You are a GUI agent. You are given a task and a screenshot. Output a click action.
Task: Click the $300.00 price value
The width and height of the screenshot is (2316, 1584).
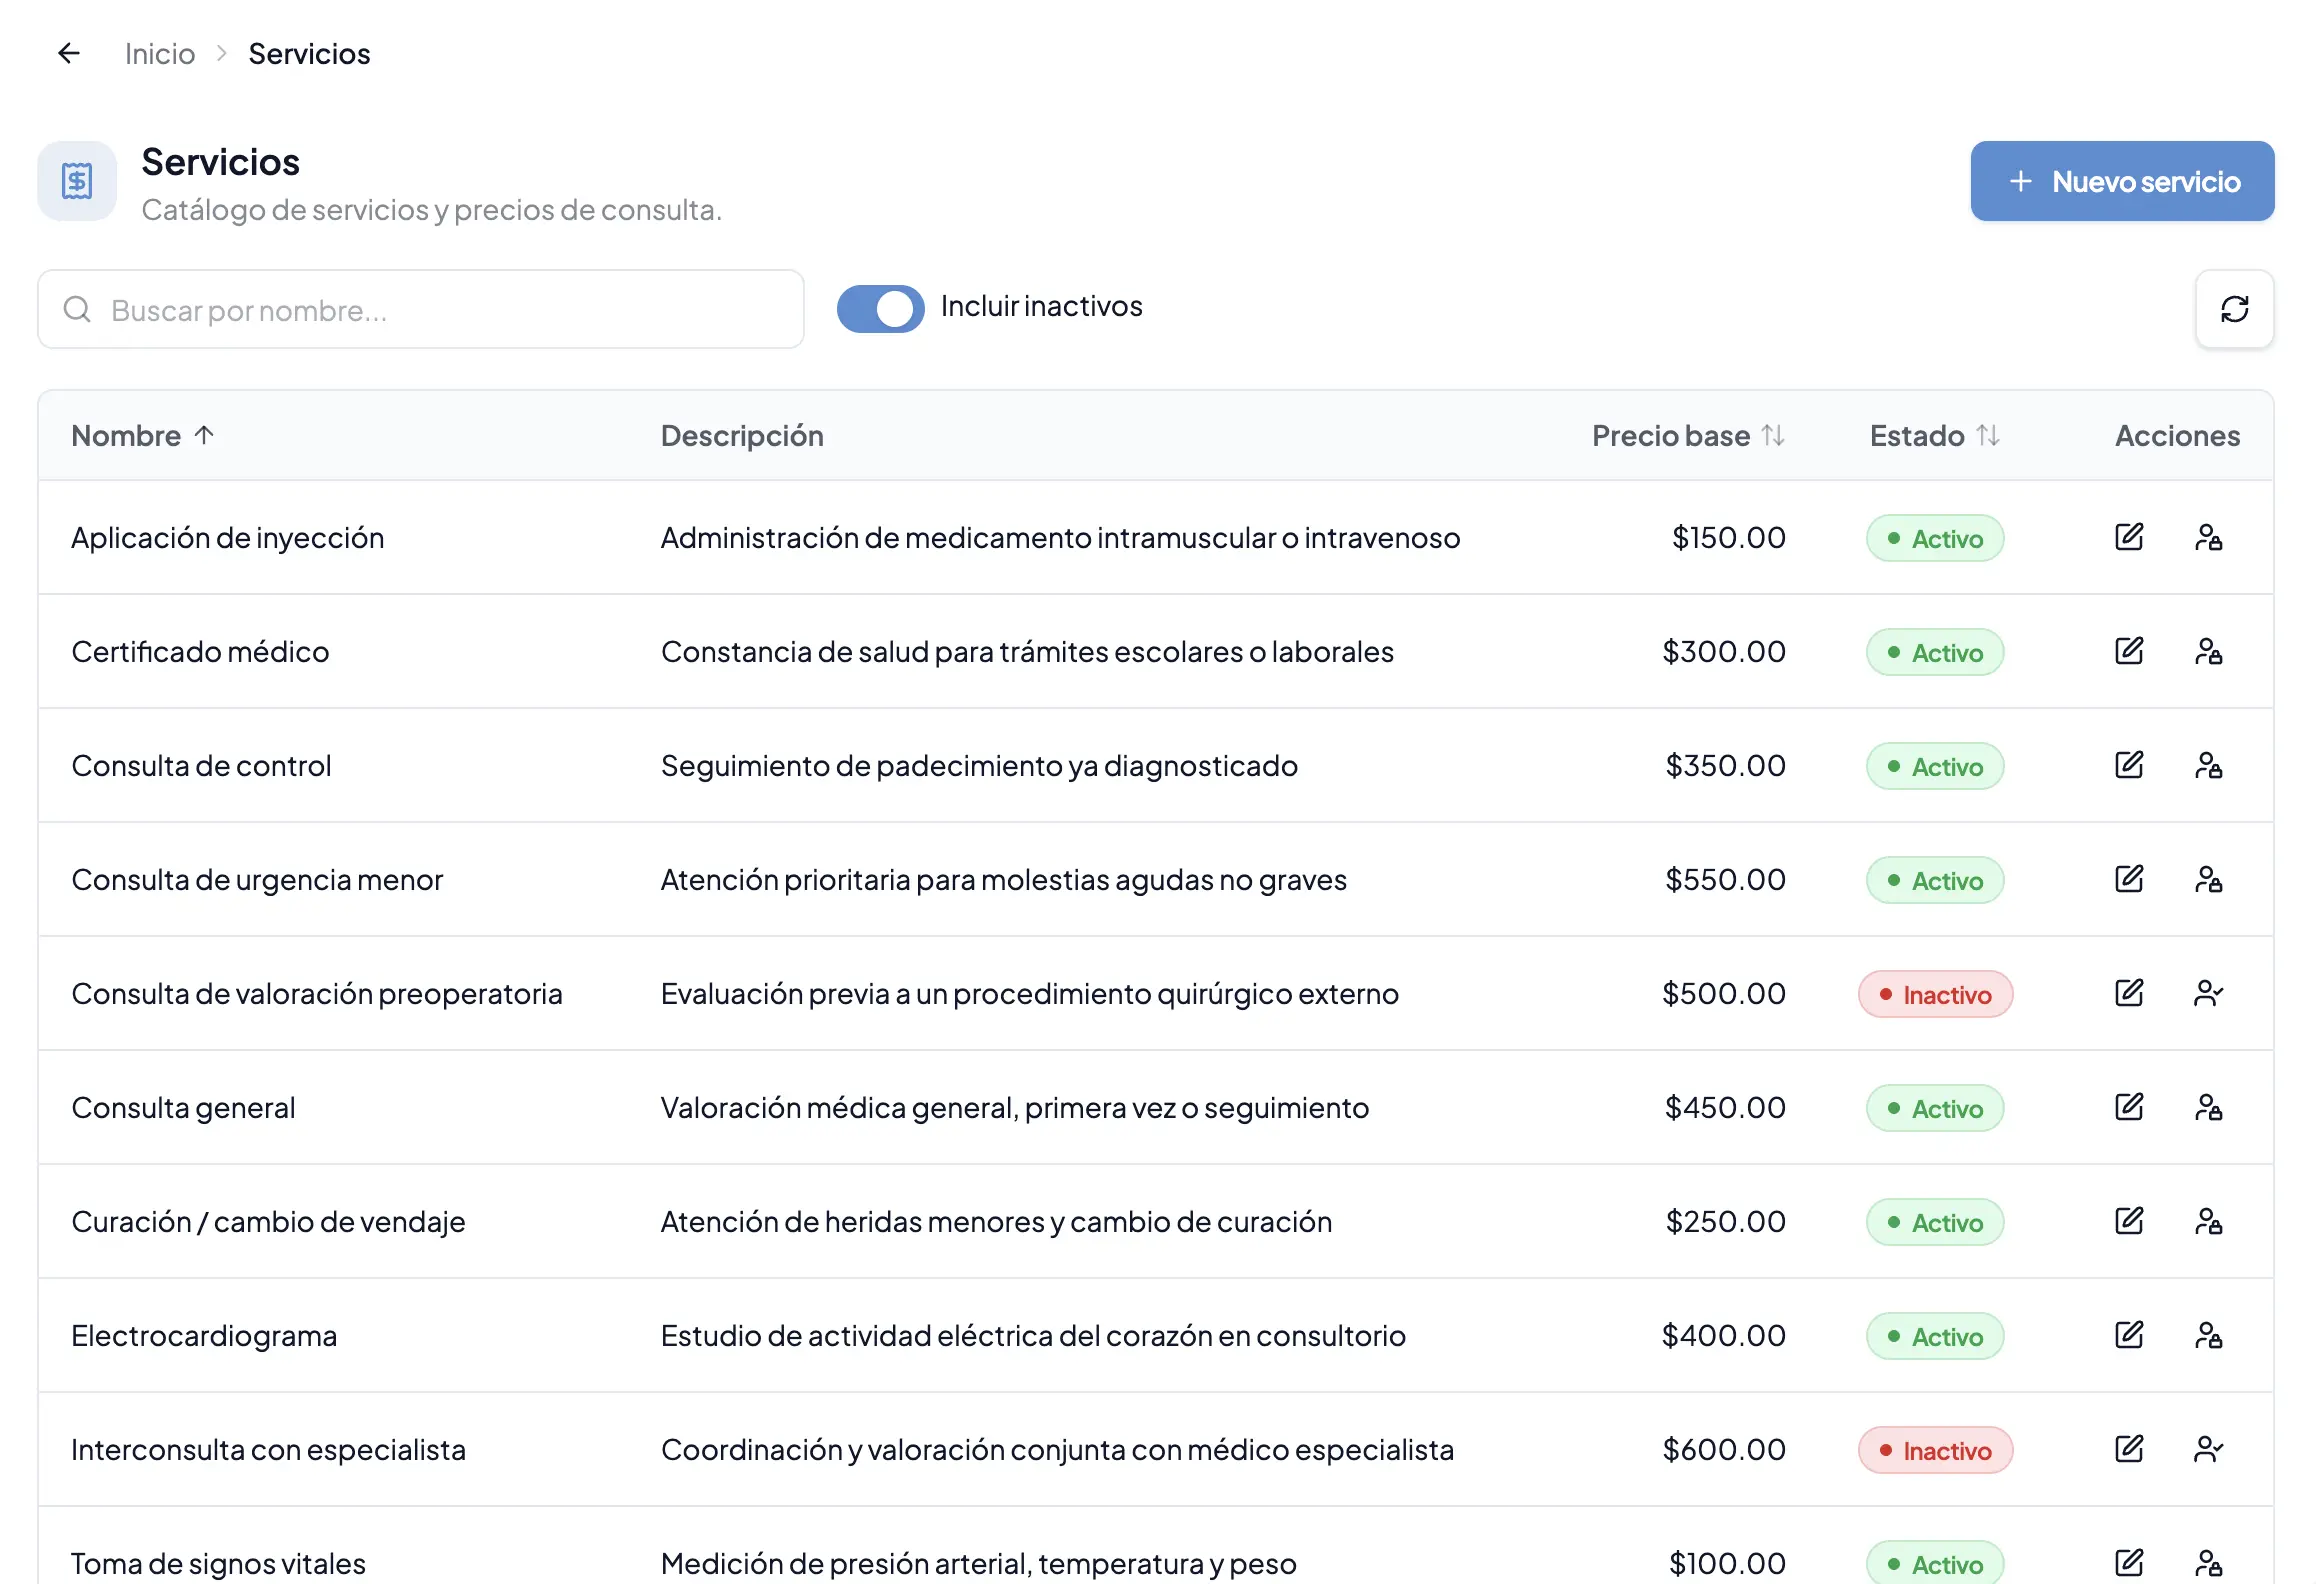click(1724, 652)
